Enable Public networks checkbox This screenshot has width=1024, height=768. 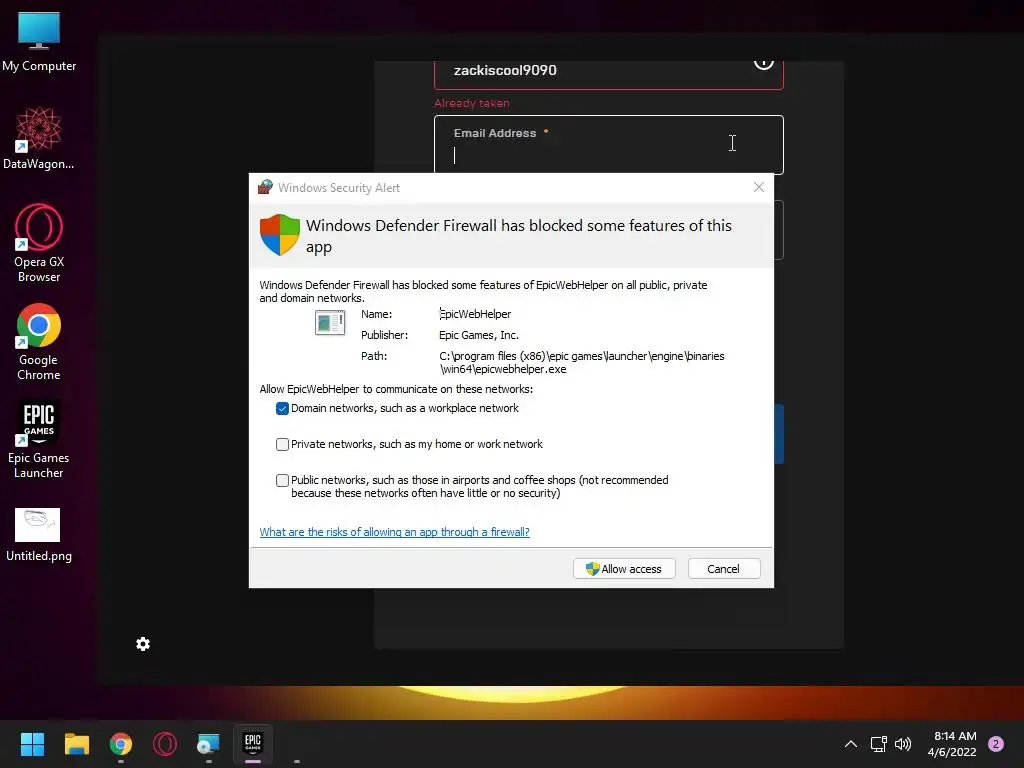pos(282,481)
